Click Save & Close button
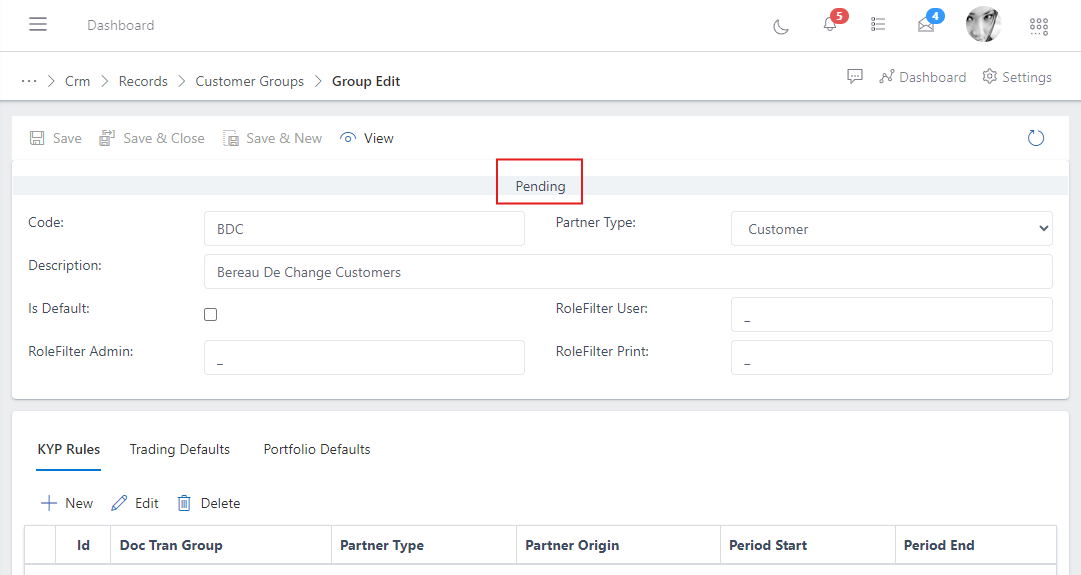This screenshot has height=575, width=1081. coord(152,138)
